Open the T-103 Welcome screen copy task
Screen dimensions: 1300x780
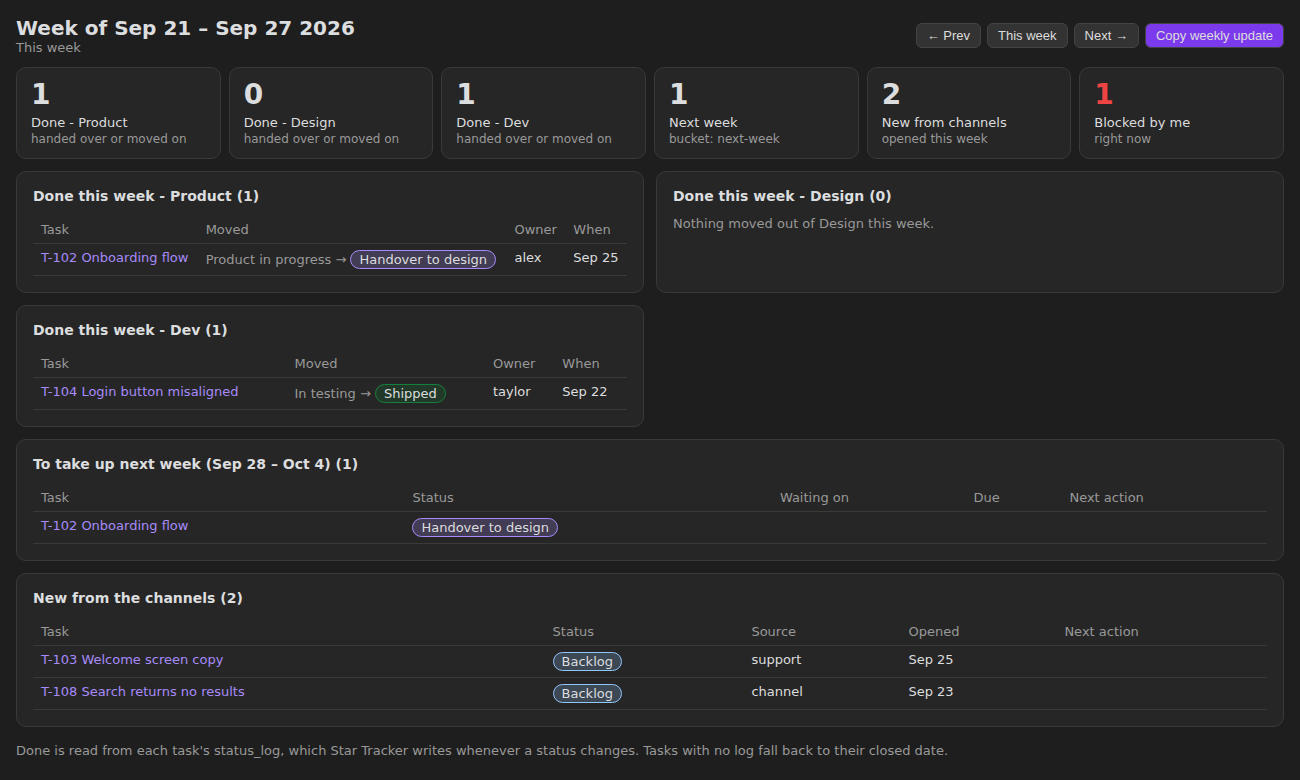coord(132,660)
